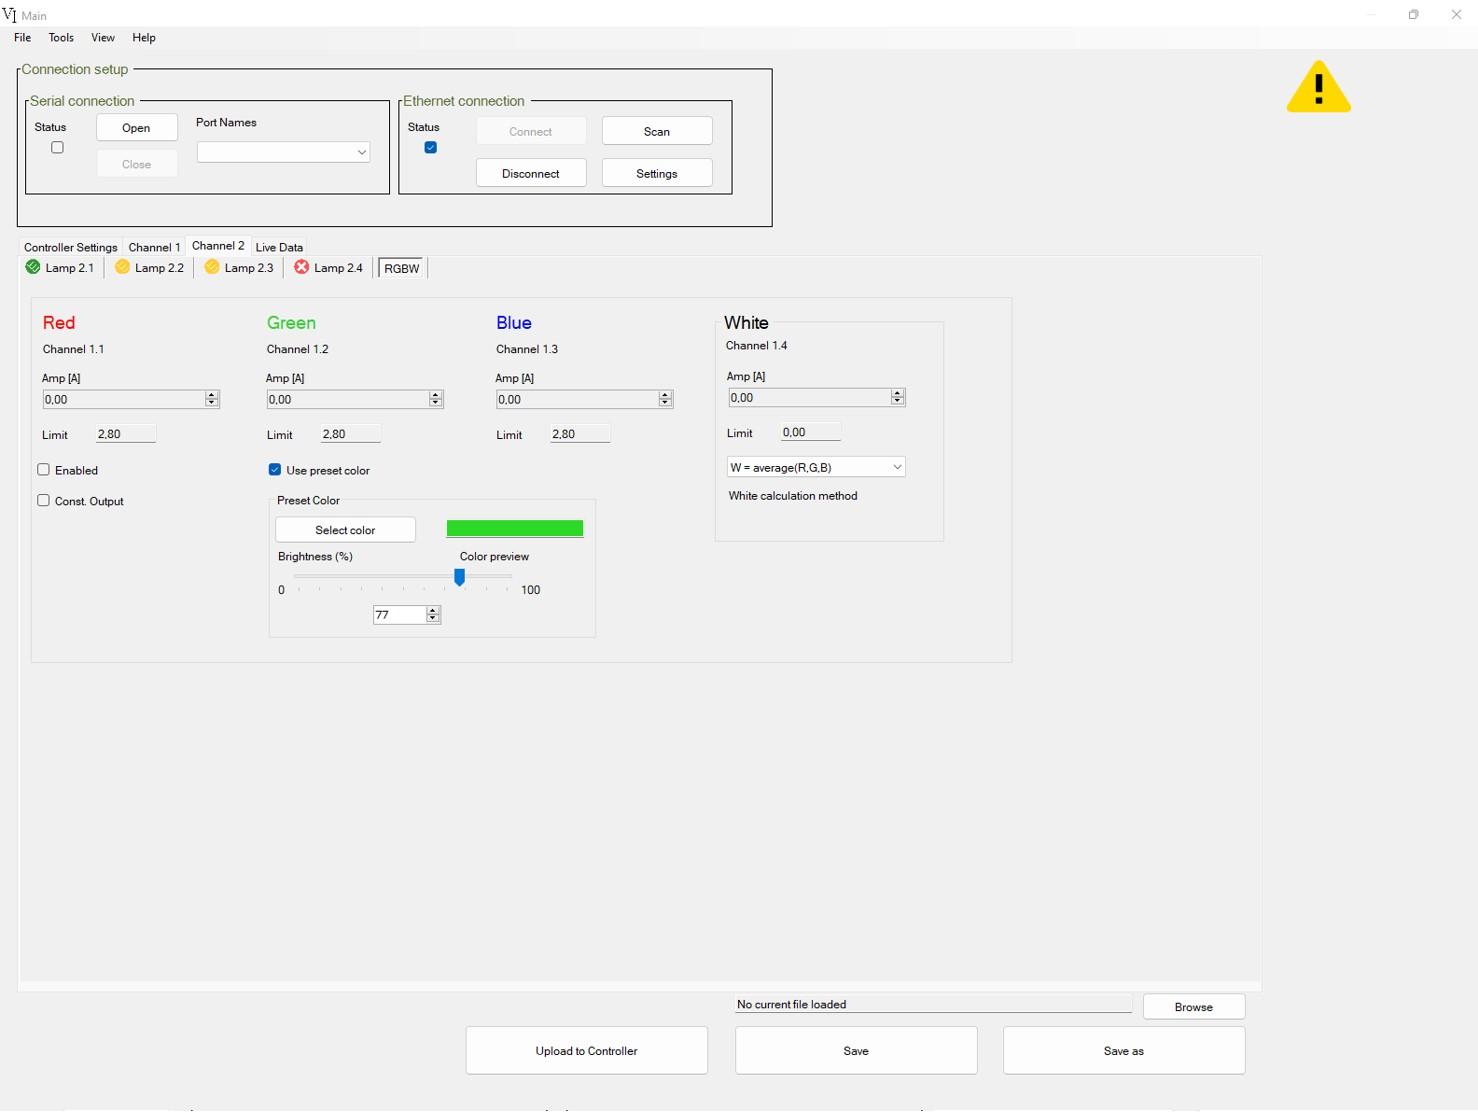Image resolution: width=1478 pixels, height=1112 pixels.
Task: Increase Red Amp value with up arrow
Action: 211,395
